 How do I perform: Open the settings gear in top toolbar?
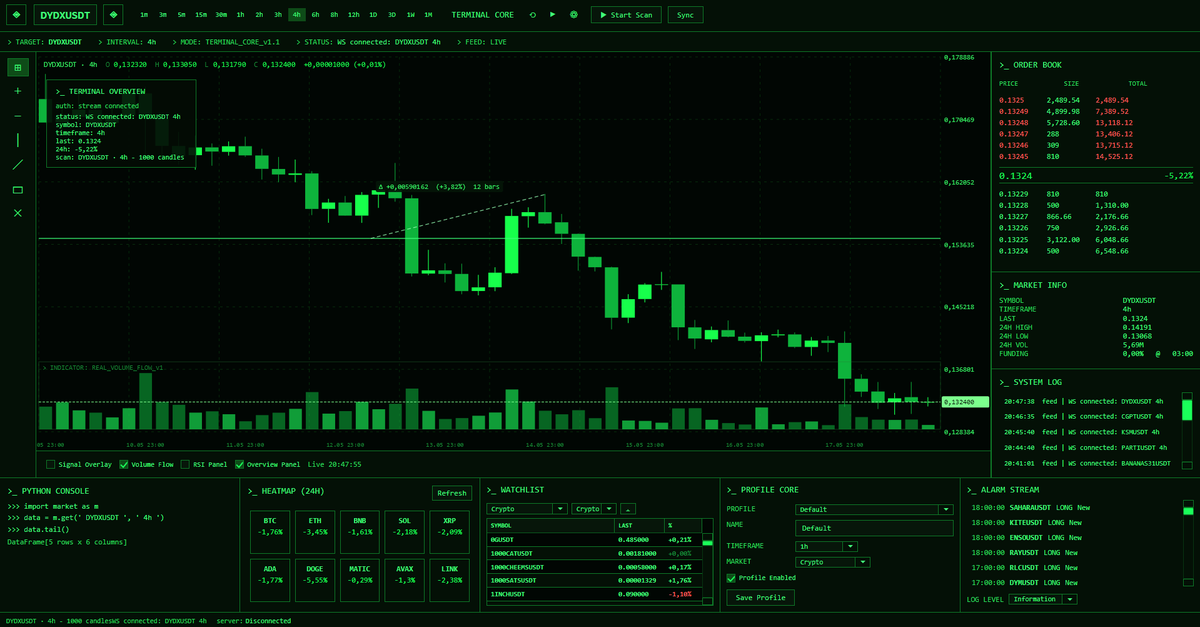point(573,15)
